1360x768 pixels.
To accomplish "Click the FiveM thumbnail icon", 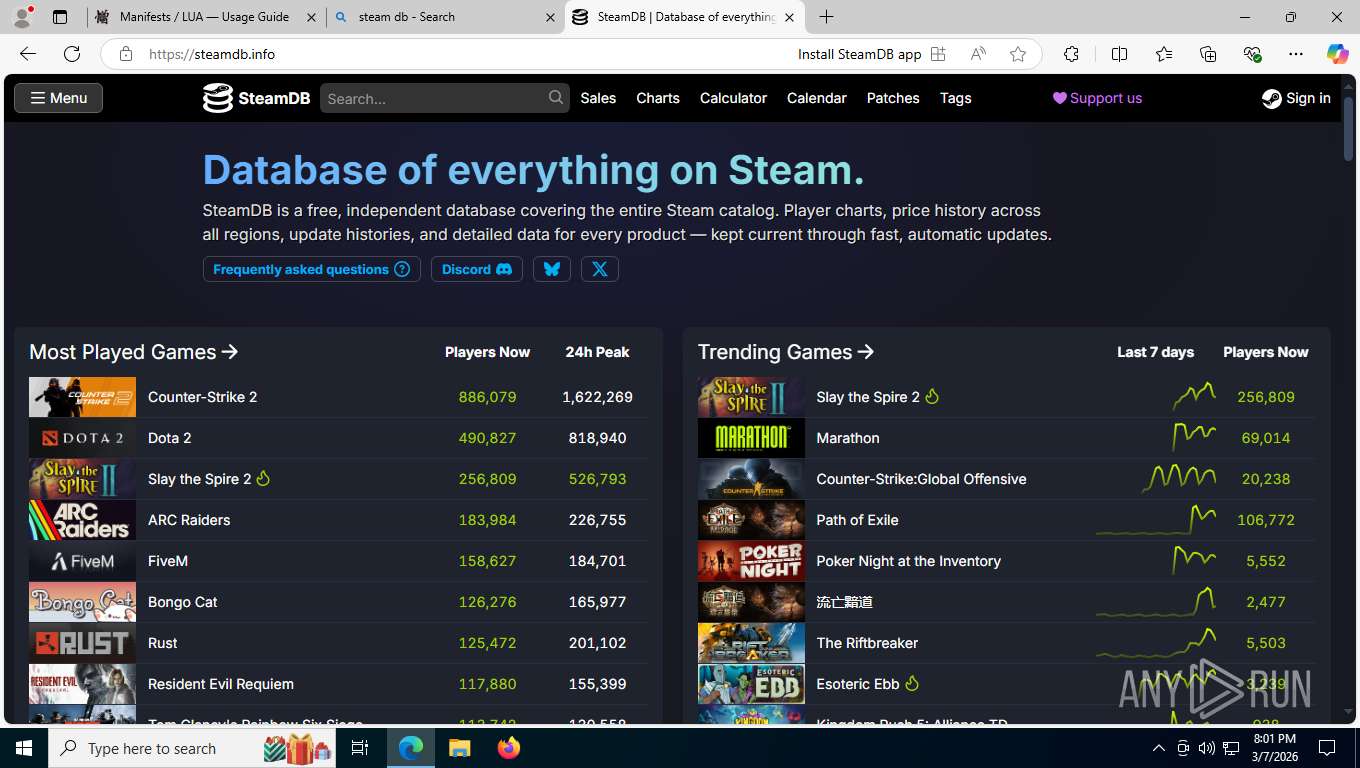I will click(x=82, y=561).
